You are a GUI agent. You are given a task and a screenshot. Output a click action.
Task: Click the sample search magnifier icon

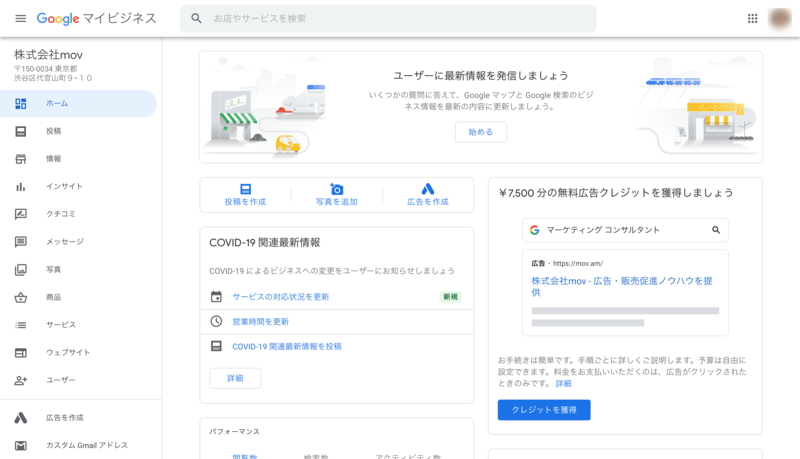tap(716, 230)
